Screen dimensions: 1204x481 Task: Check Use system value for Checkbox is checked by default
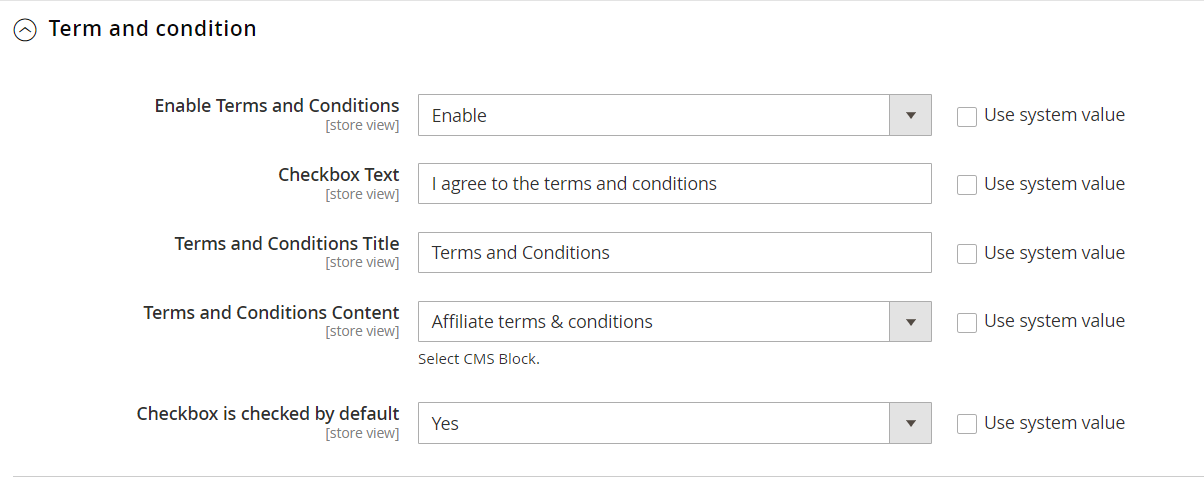click(x=967, y=424)
